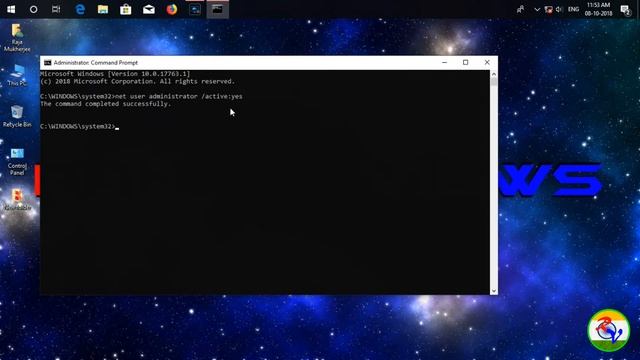The image size is (640, 360).
Task: Click the text 'net user administrator /active:yes'
Action: click(179, 96)
